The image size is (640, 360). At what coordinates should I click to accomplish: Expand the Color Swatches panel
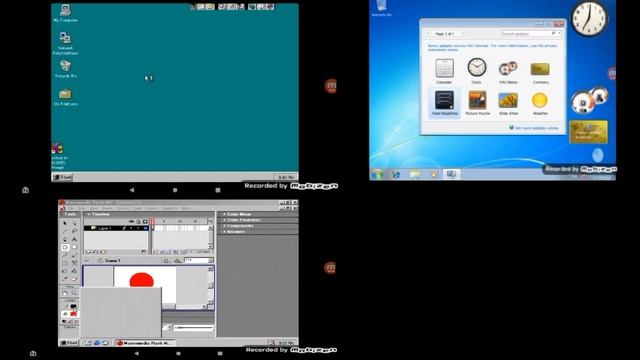243,220
